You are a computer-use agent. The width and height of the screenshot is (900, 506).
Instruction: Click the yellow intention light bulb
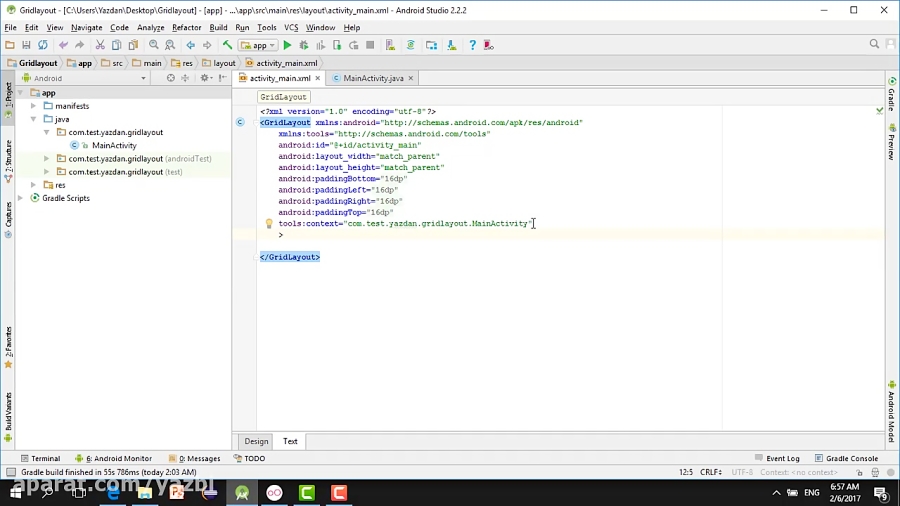pyautogui.click(x=268, y=224)
